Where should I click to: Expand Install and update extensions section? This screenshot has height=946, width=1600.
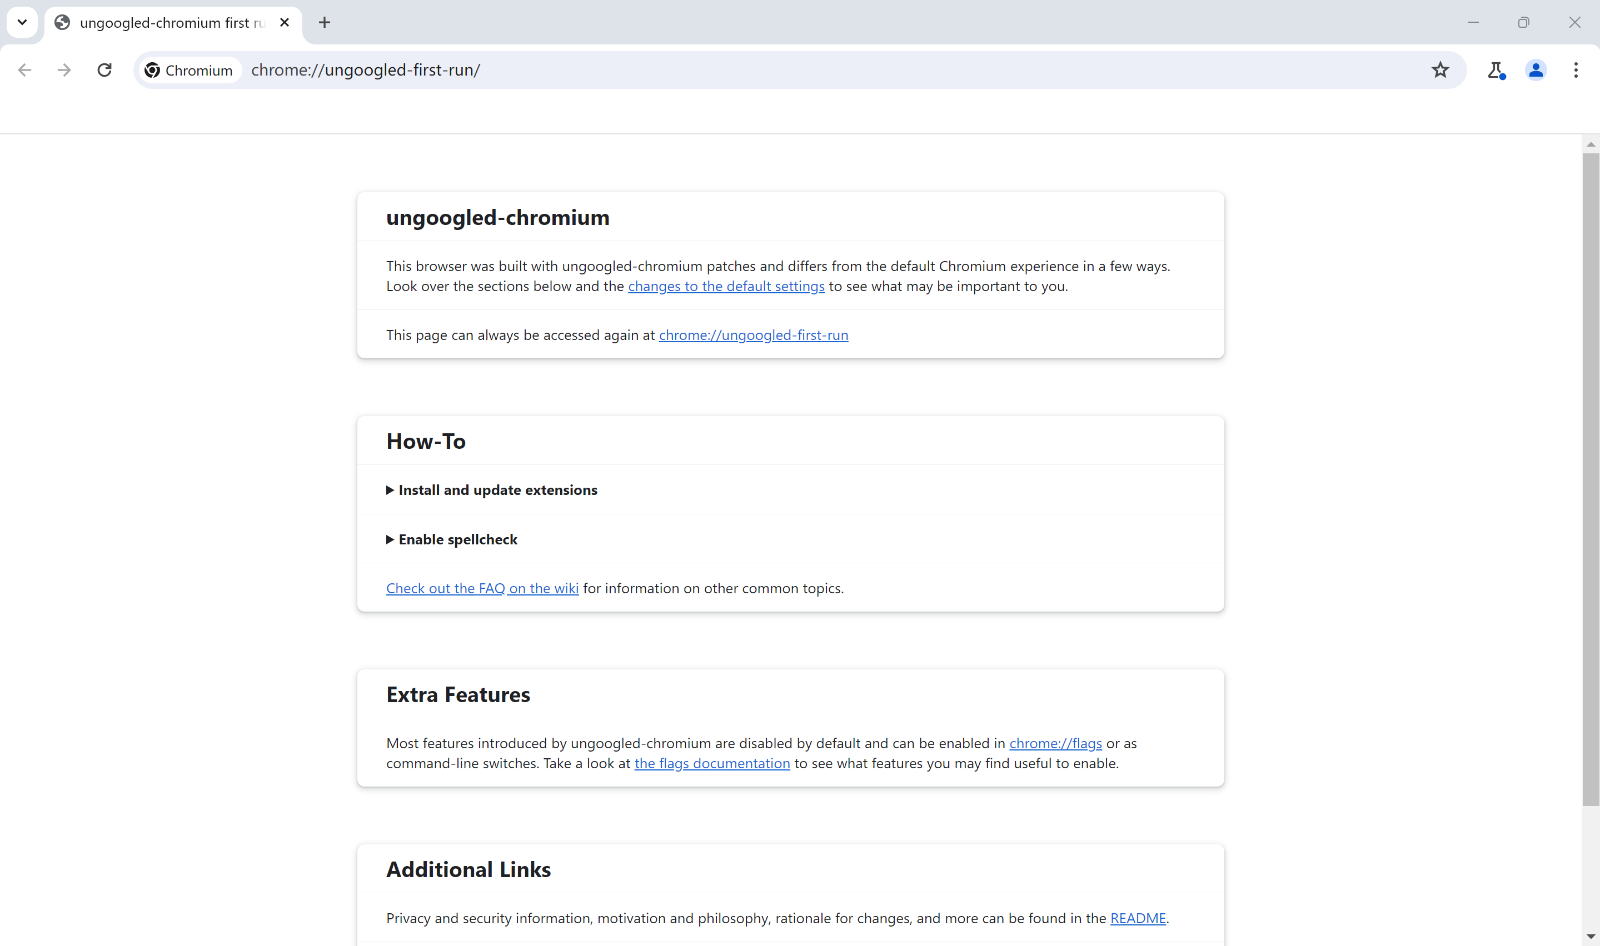492,490
